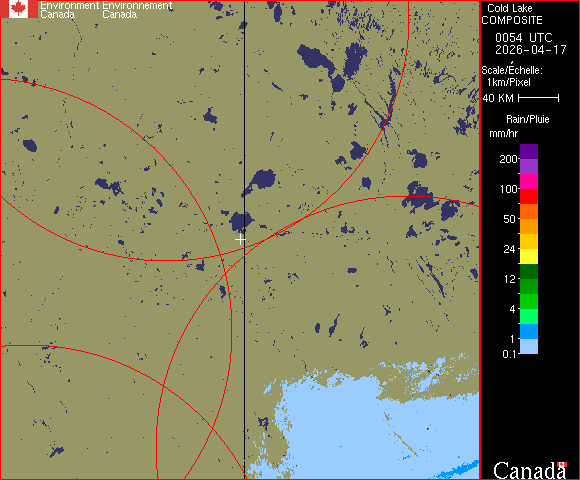The height and width of the screenshot is (480, 580).
Task: Click the Environment Canada header text
Action: click(x=69, y=10)
